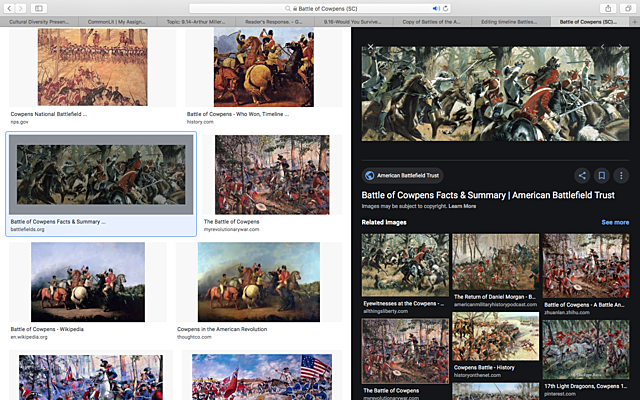Open related image Eyewitnesses at the Cowpens
The image size is (640, 400).
click(x=405, y=265)
